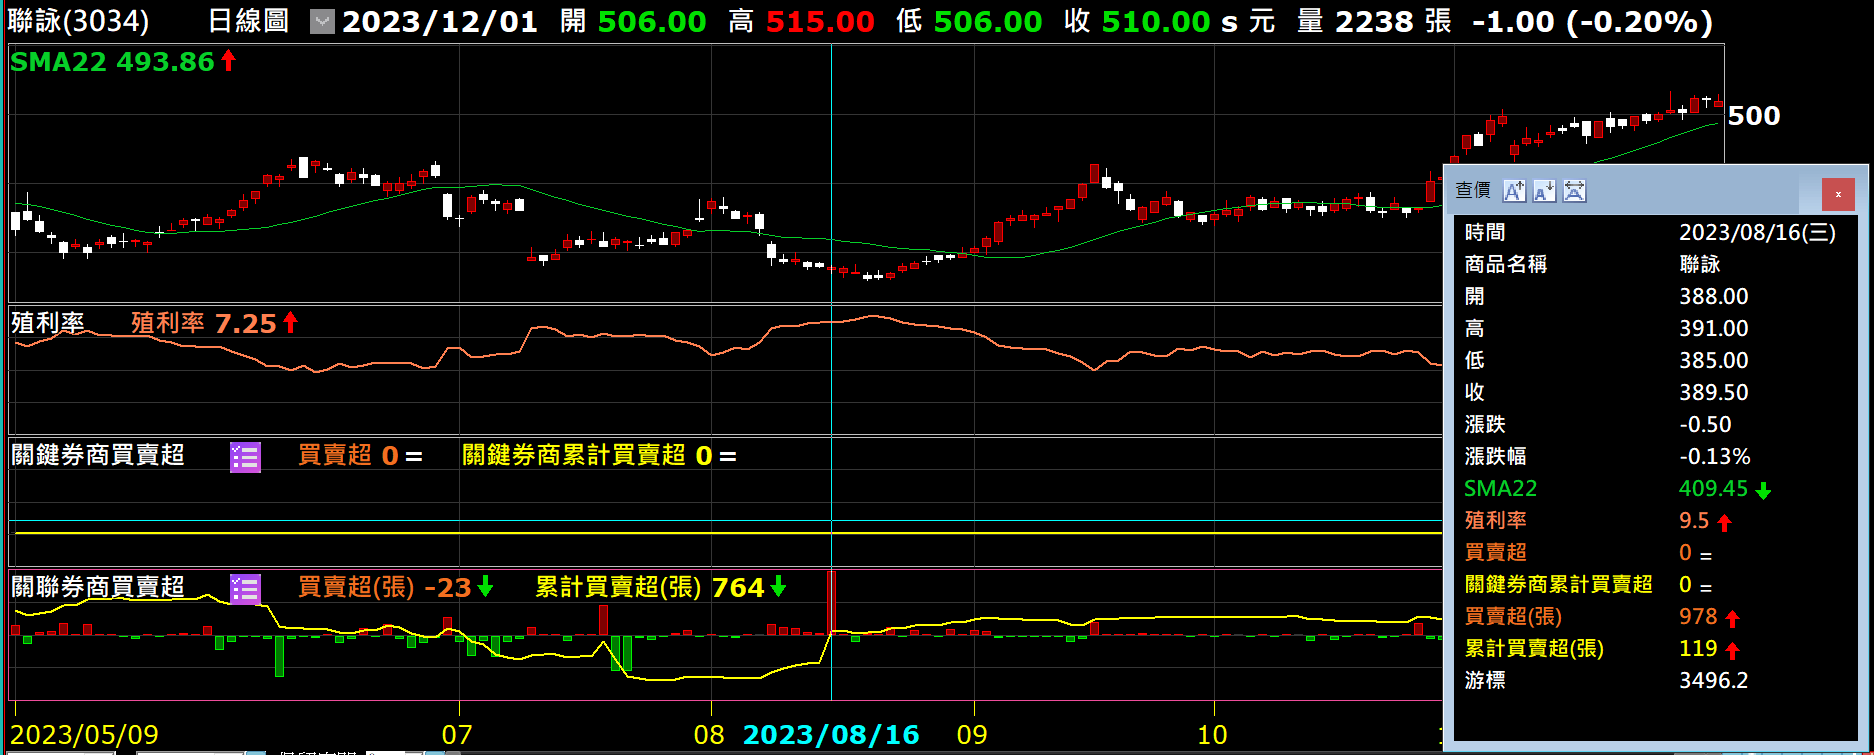Select the yellow 累計買賣超(張) series label
Image resolution: width=1874 pixels, height=755 pixels.
click(618, 587)
